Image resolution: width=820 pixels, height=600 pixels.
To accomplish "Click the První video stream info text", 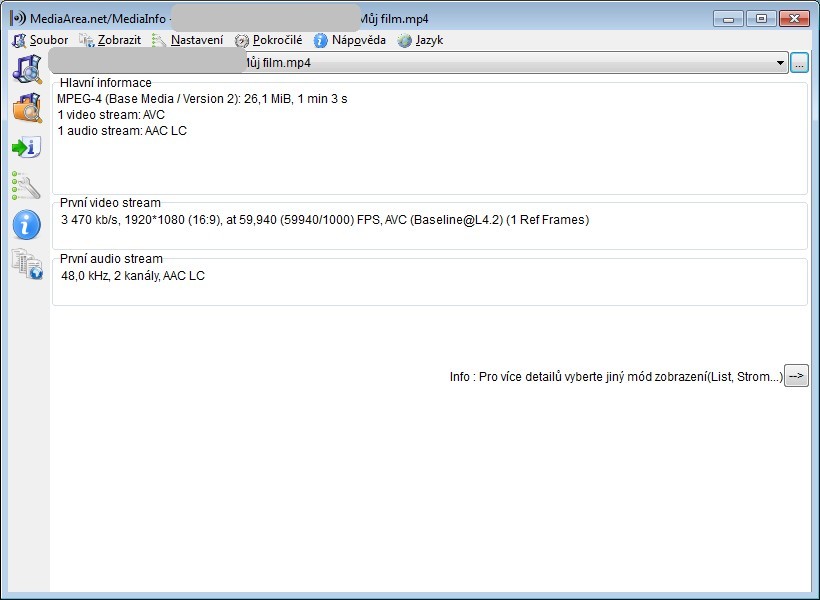I will click(x=325, y=220).
